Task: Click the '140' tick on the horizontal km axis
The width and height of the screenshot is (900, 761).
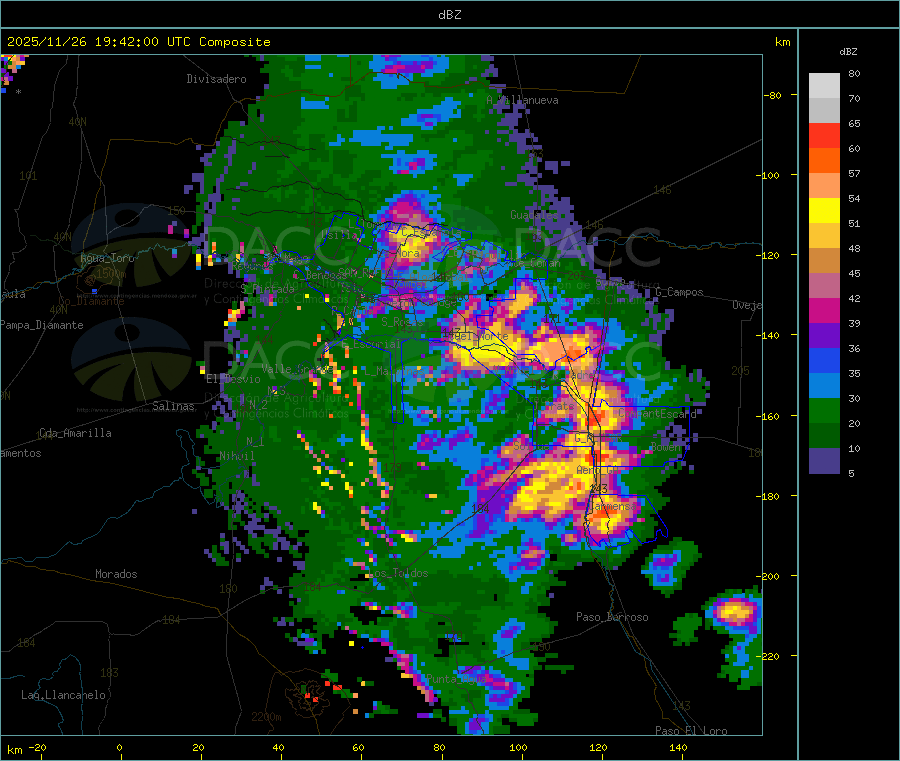Action: click(678, 748)
